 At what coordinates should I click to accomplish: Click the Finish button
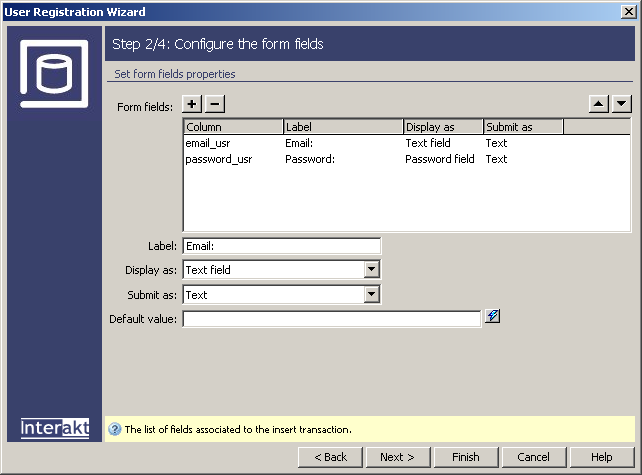pos(465,457)
